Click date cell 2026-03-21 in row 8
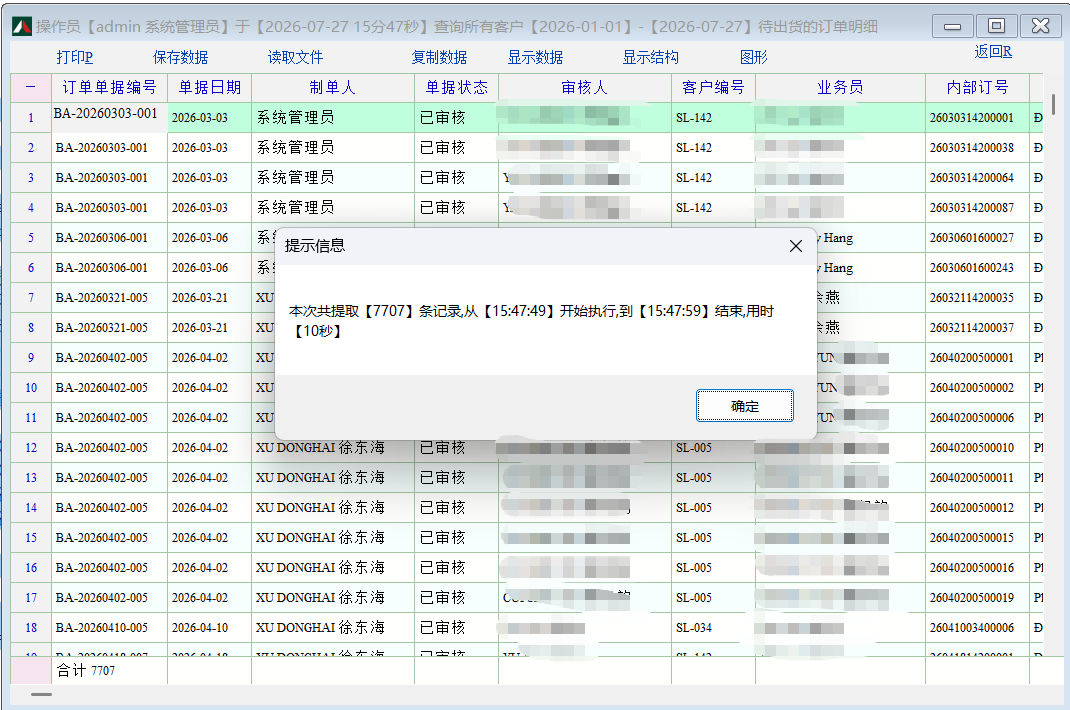 pos(209,328)
